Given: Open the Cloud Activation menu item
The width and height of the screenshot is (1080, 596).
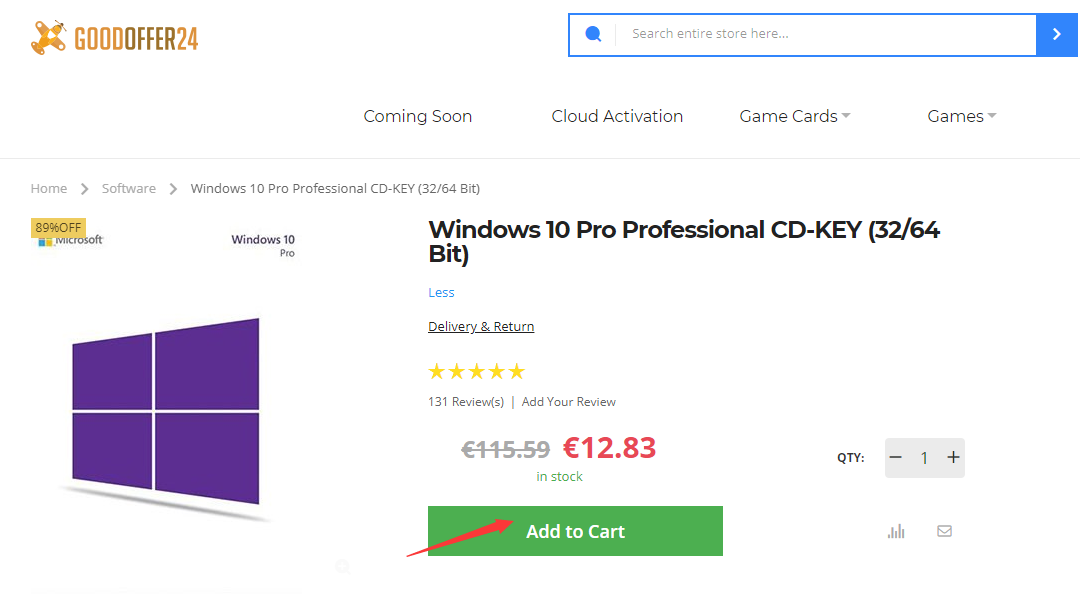Looking at the screenshot, I should pyautogui.click(x=616, y=116).
